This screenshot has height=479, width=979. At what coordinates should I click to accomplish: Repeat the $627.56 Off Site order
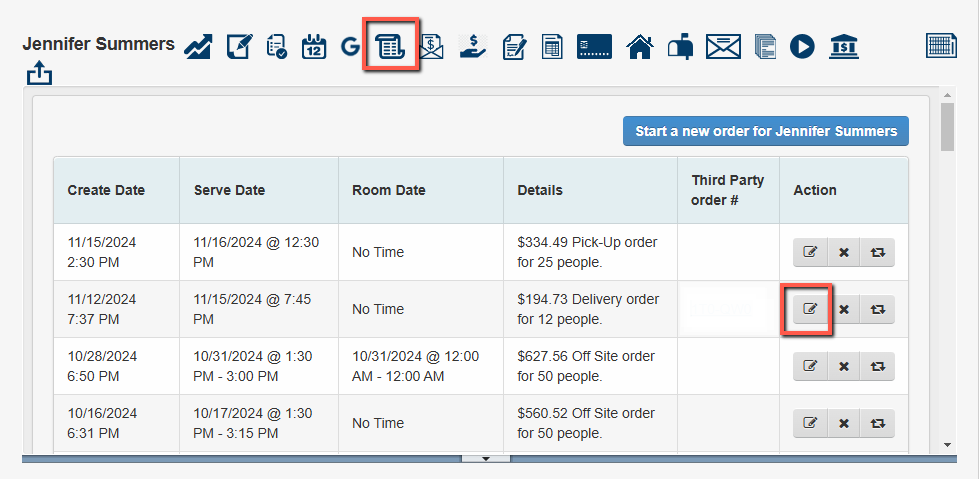tap(878, 366)
